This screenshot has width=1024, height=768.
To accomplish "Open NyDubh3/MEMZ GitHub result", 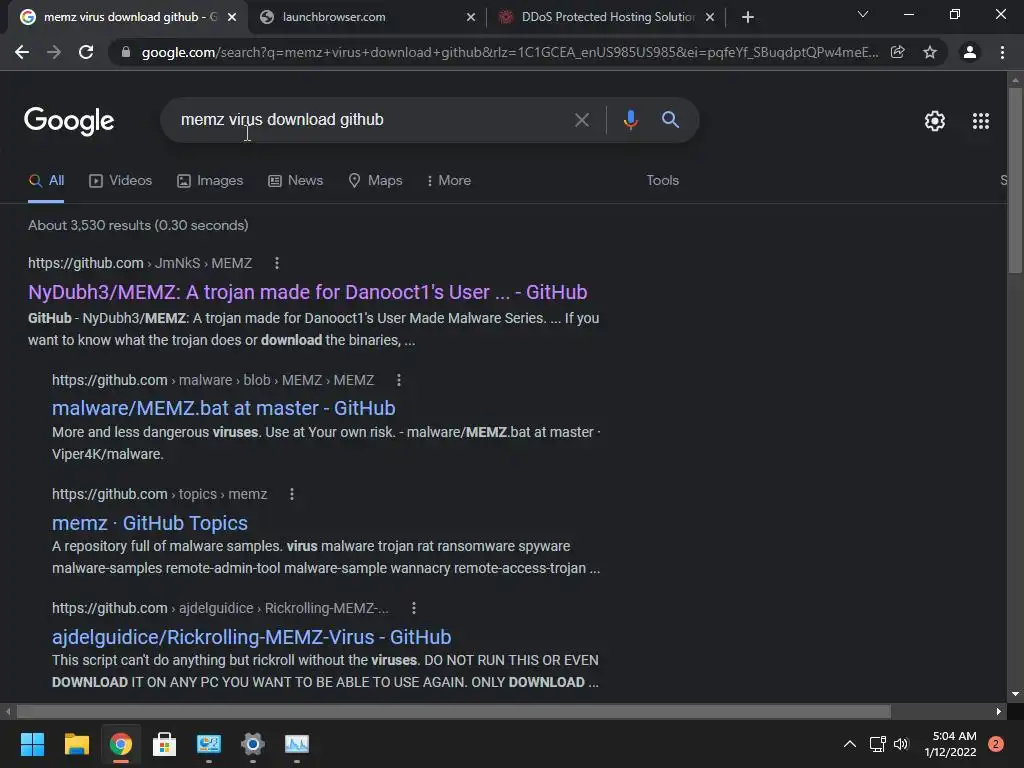I will 308,292.
